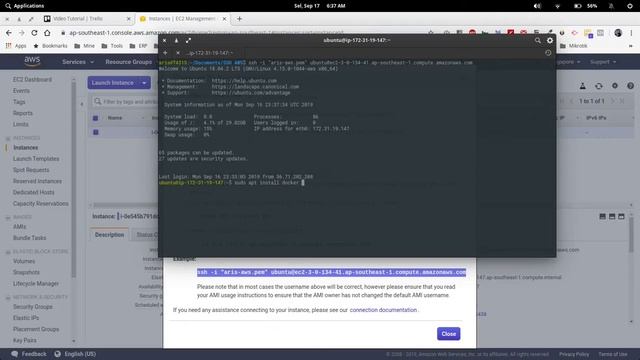Image resolution: width=640 pixels, height=360 pixels.
Task: Close the EC2 Management tab
Action: (224, 19)
